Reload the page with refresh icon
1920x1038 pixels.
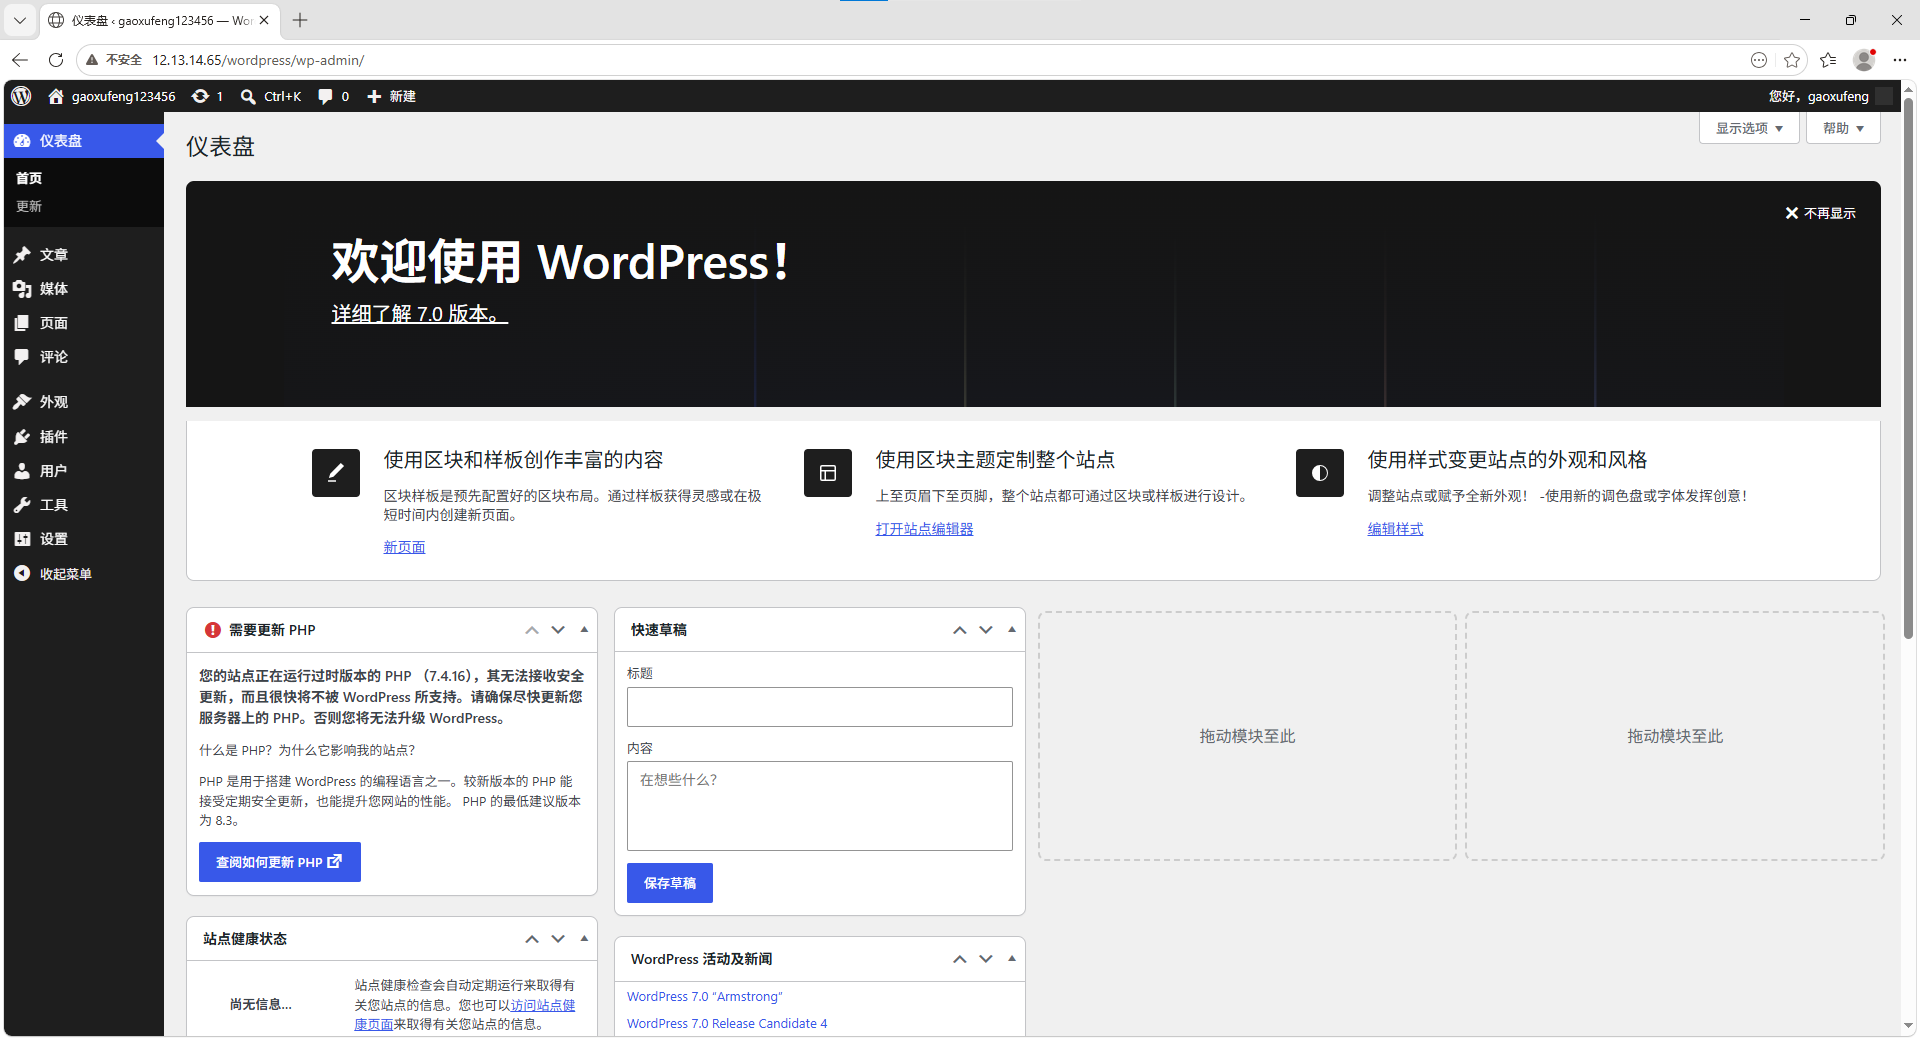point(56,60)
